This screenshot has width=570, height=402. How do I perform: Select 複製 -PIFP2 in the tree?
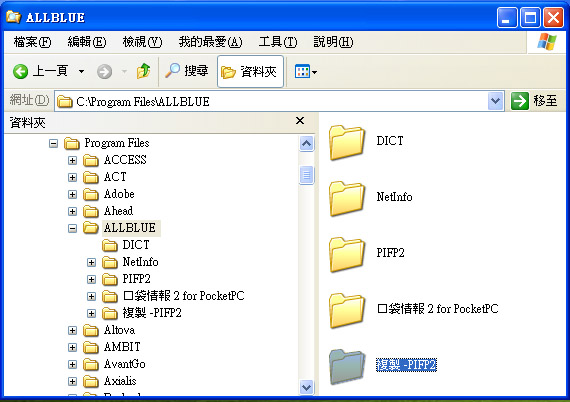[152, 313]
